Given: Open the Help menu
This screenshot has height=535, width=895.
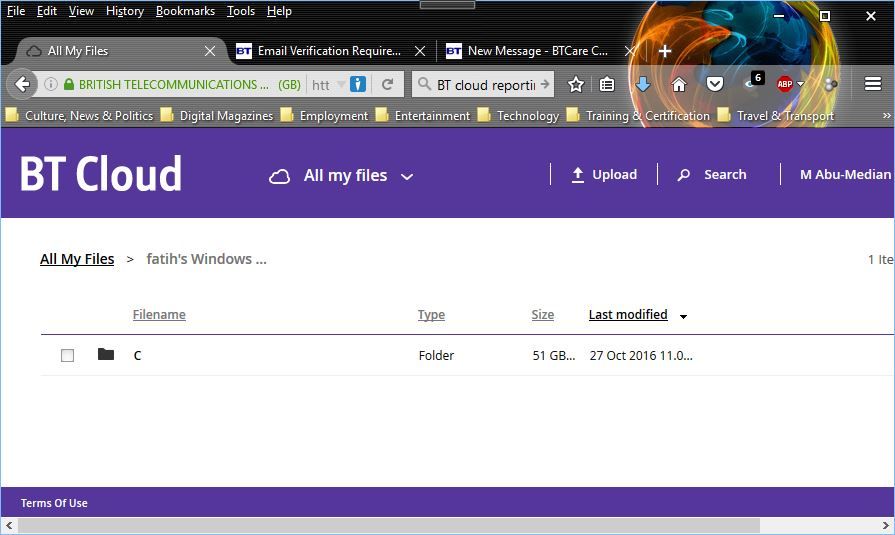Looking at the screenshot, I should pos(279,11).
